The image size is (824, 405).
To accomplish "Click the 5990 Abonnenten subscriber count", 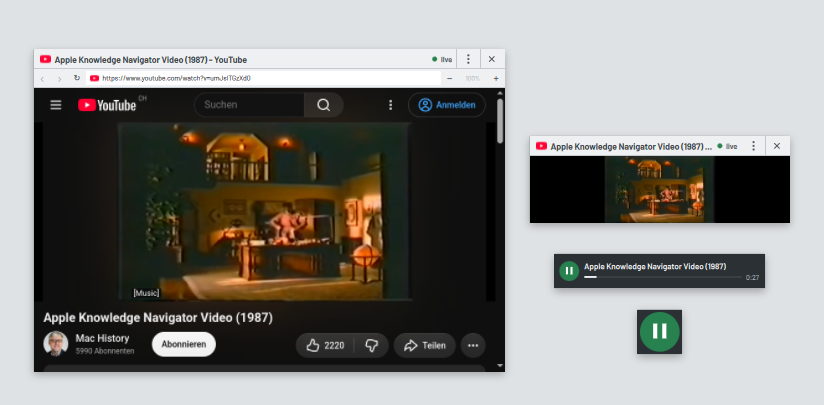I will [x=105, y=351].
